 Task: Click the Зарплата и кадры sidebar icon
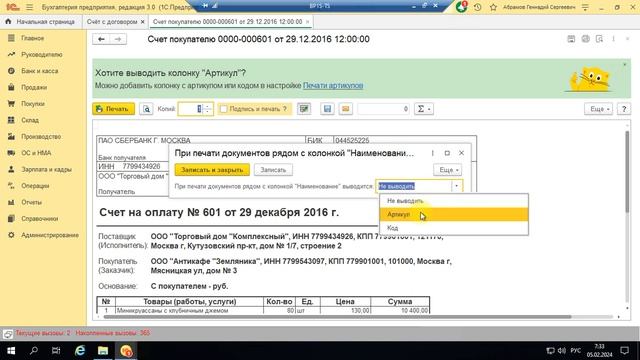[x=11, y=169]
